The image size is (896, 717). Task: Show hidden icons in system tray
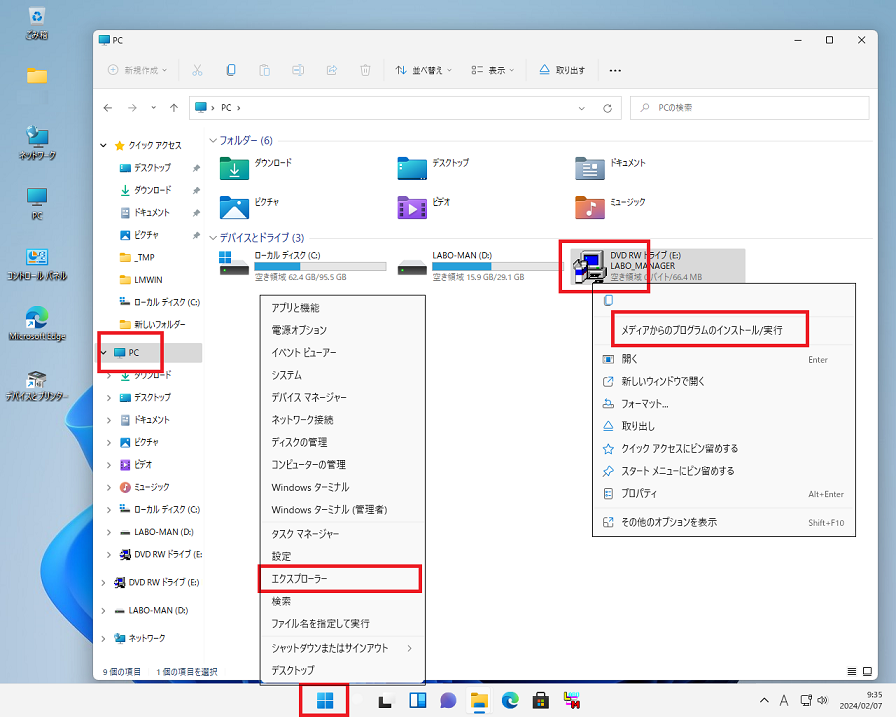763,700
